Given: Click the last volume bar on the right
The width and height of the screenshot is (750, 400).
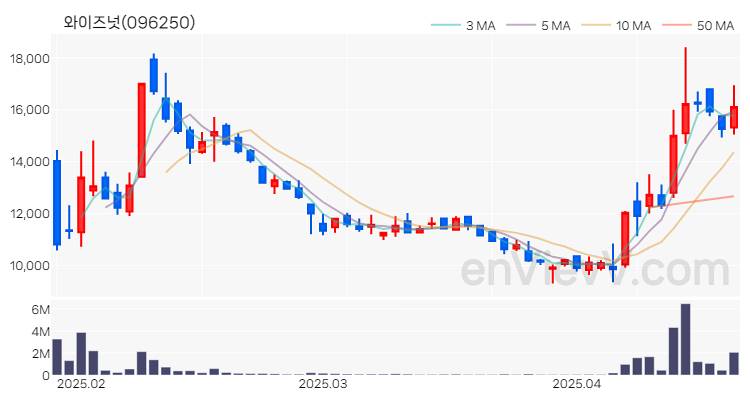Looking at the screenshot, I should (734, 364).
